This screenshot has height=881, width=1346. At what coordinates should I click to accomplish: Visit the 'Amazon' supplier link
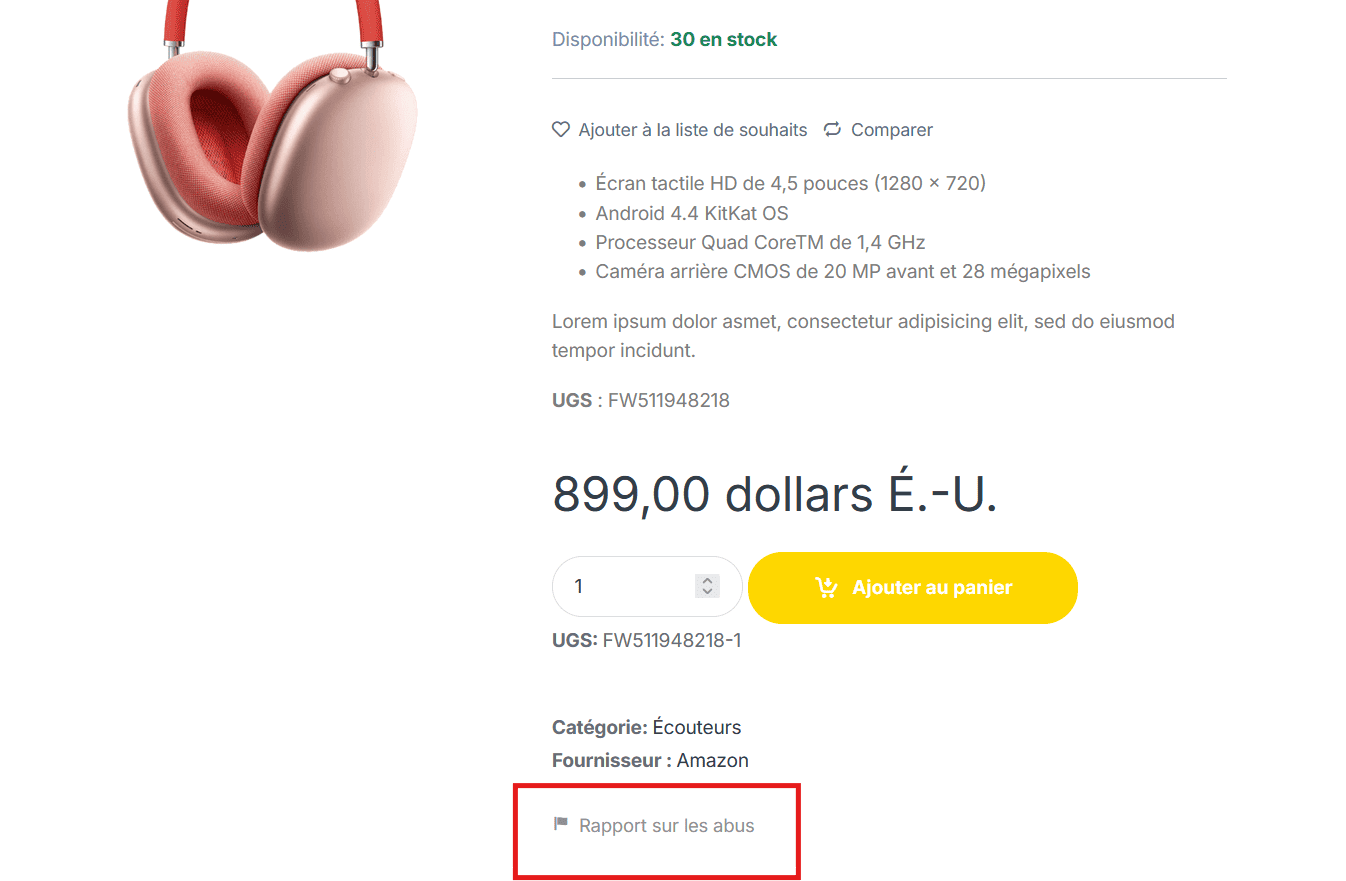pyautogui.click(x=713, y=760)
